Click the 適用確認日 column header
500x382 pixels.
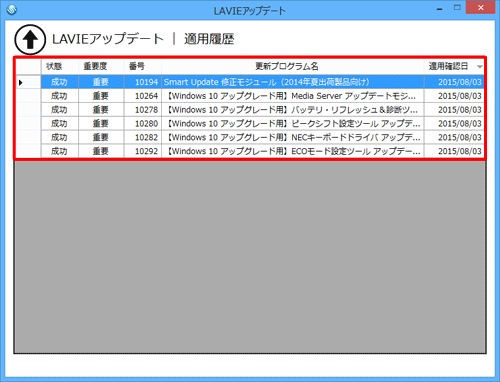click(454, 66)
